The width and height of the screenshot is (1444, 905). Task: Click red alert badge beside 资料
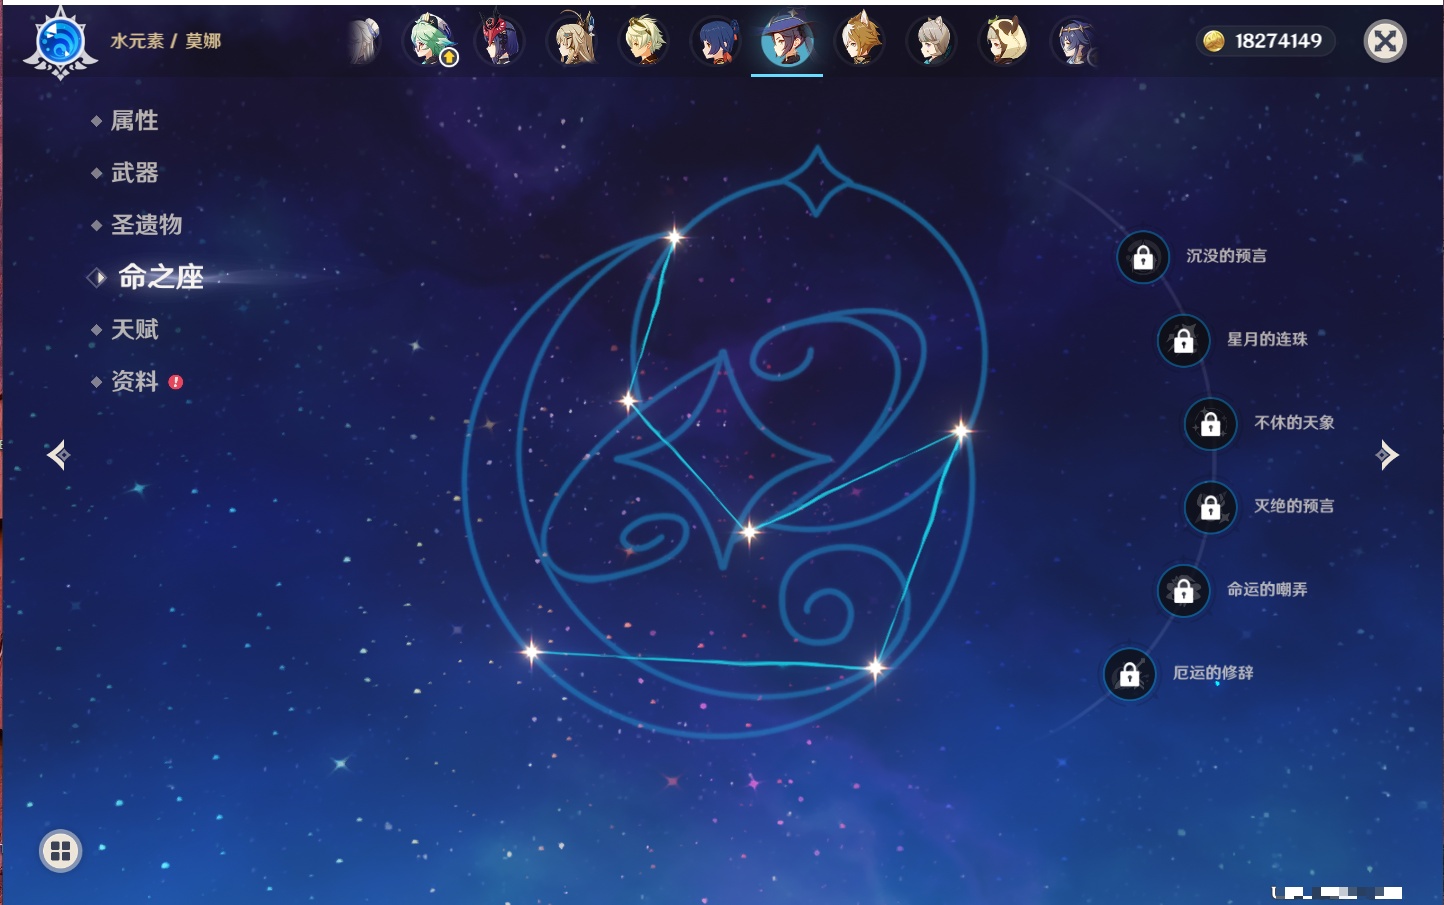(176, 382)
